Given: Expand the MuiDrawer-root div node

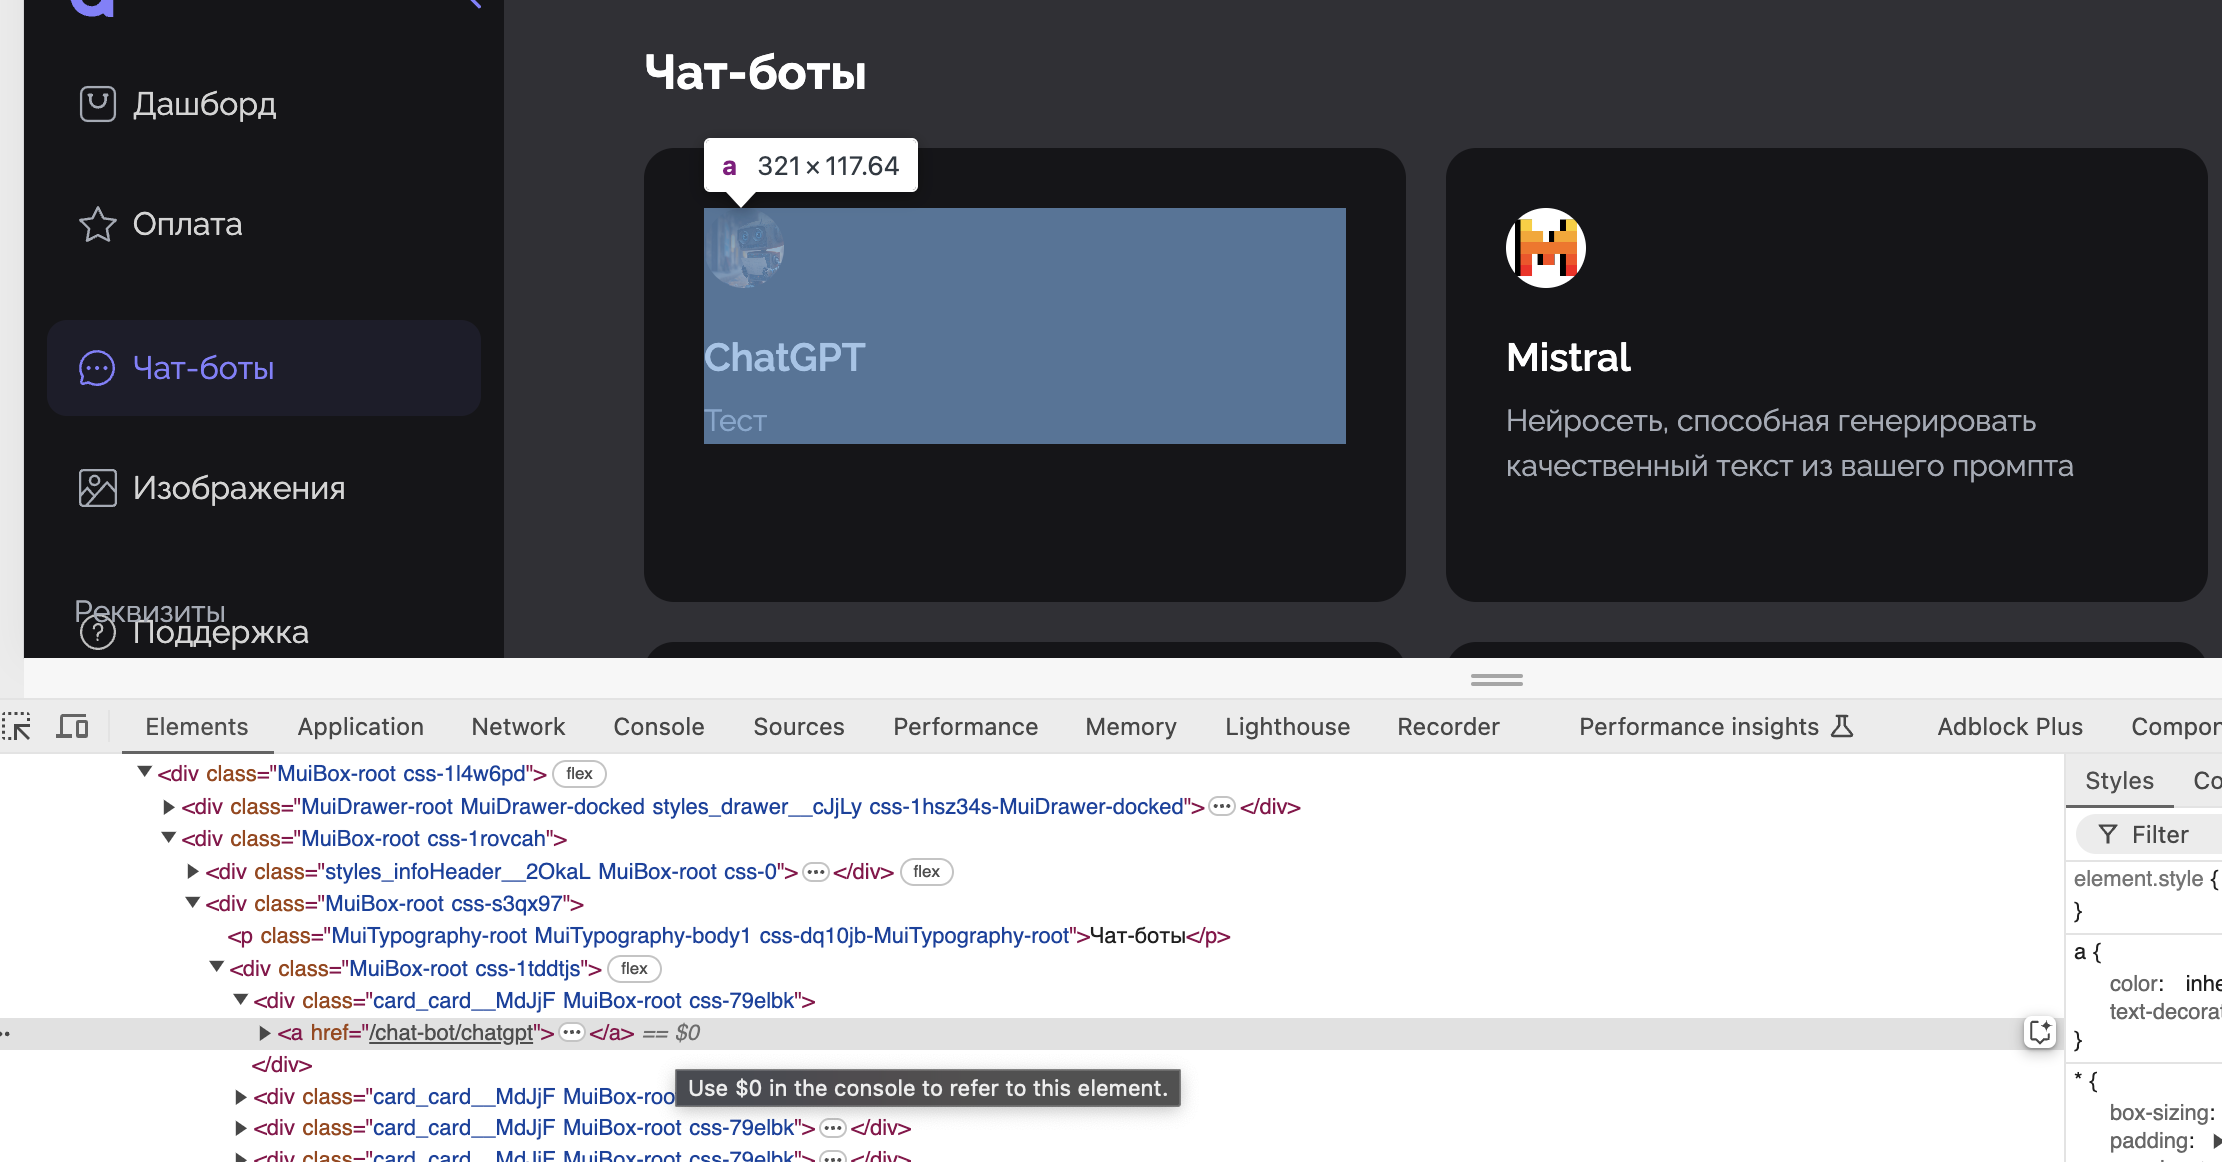Looking at the screenshot, I should 169,806.
